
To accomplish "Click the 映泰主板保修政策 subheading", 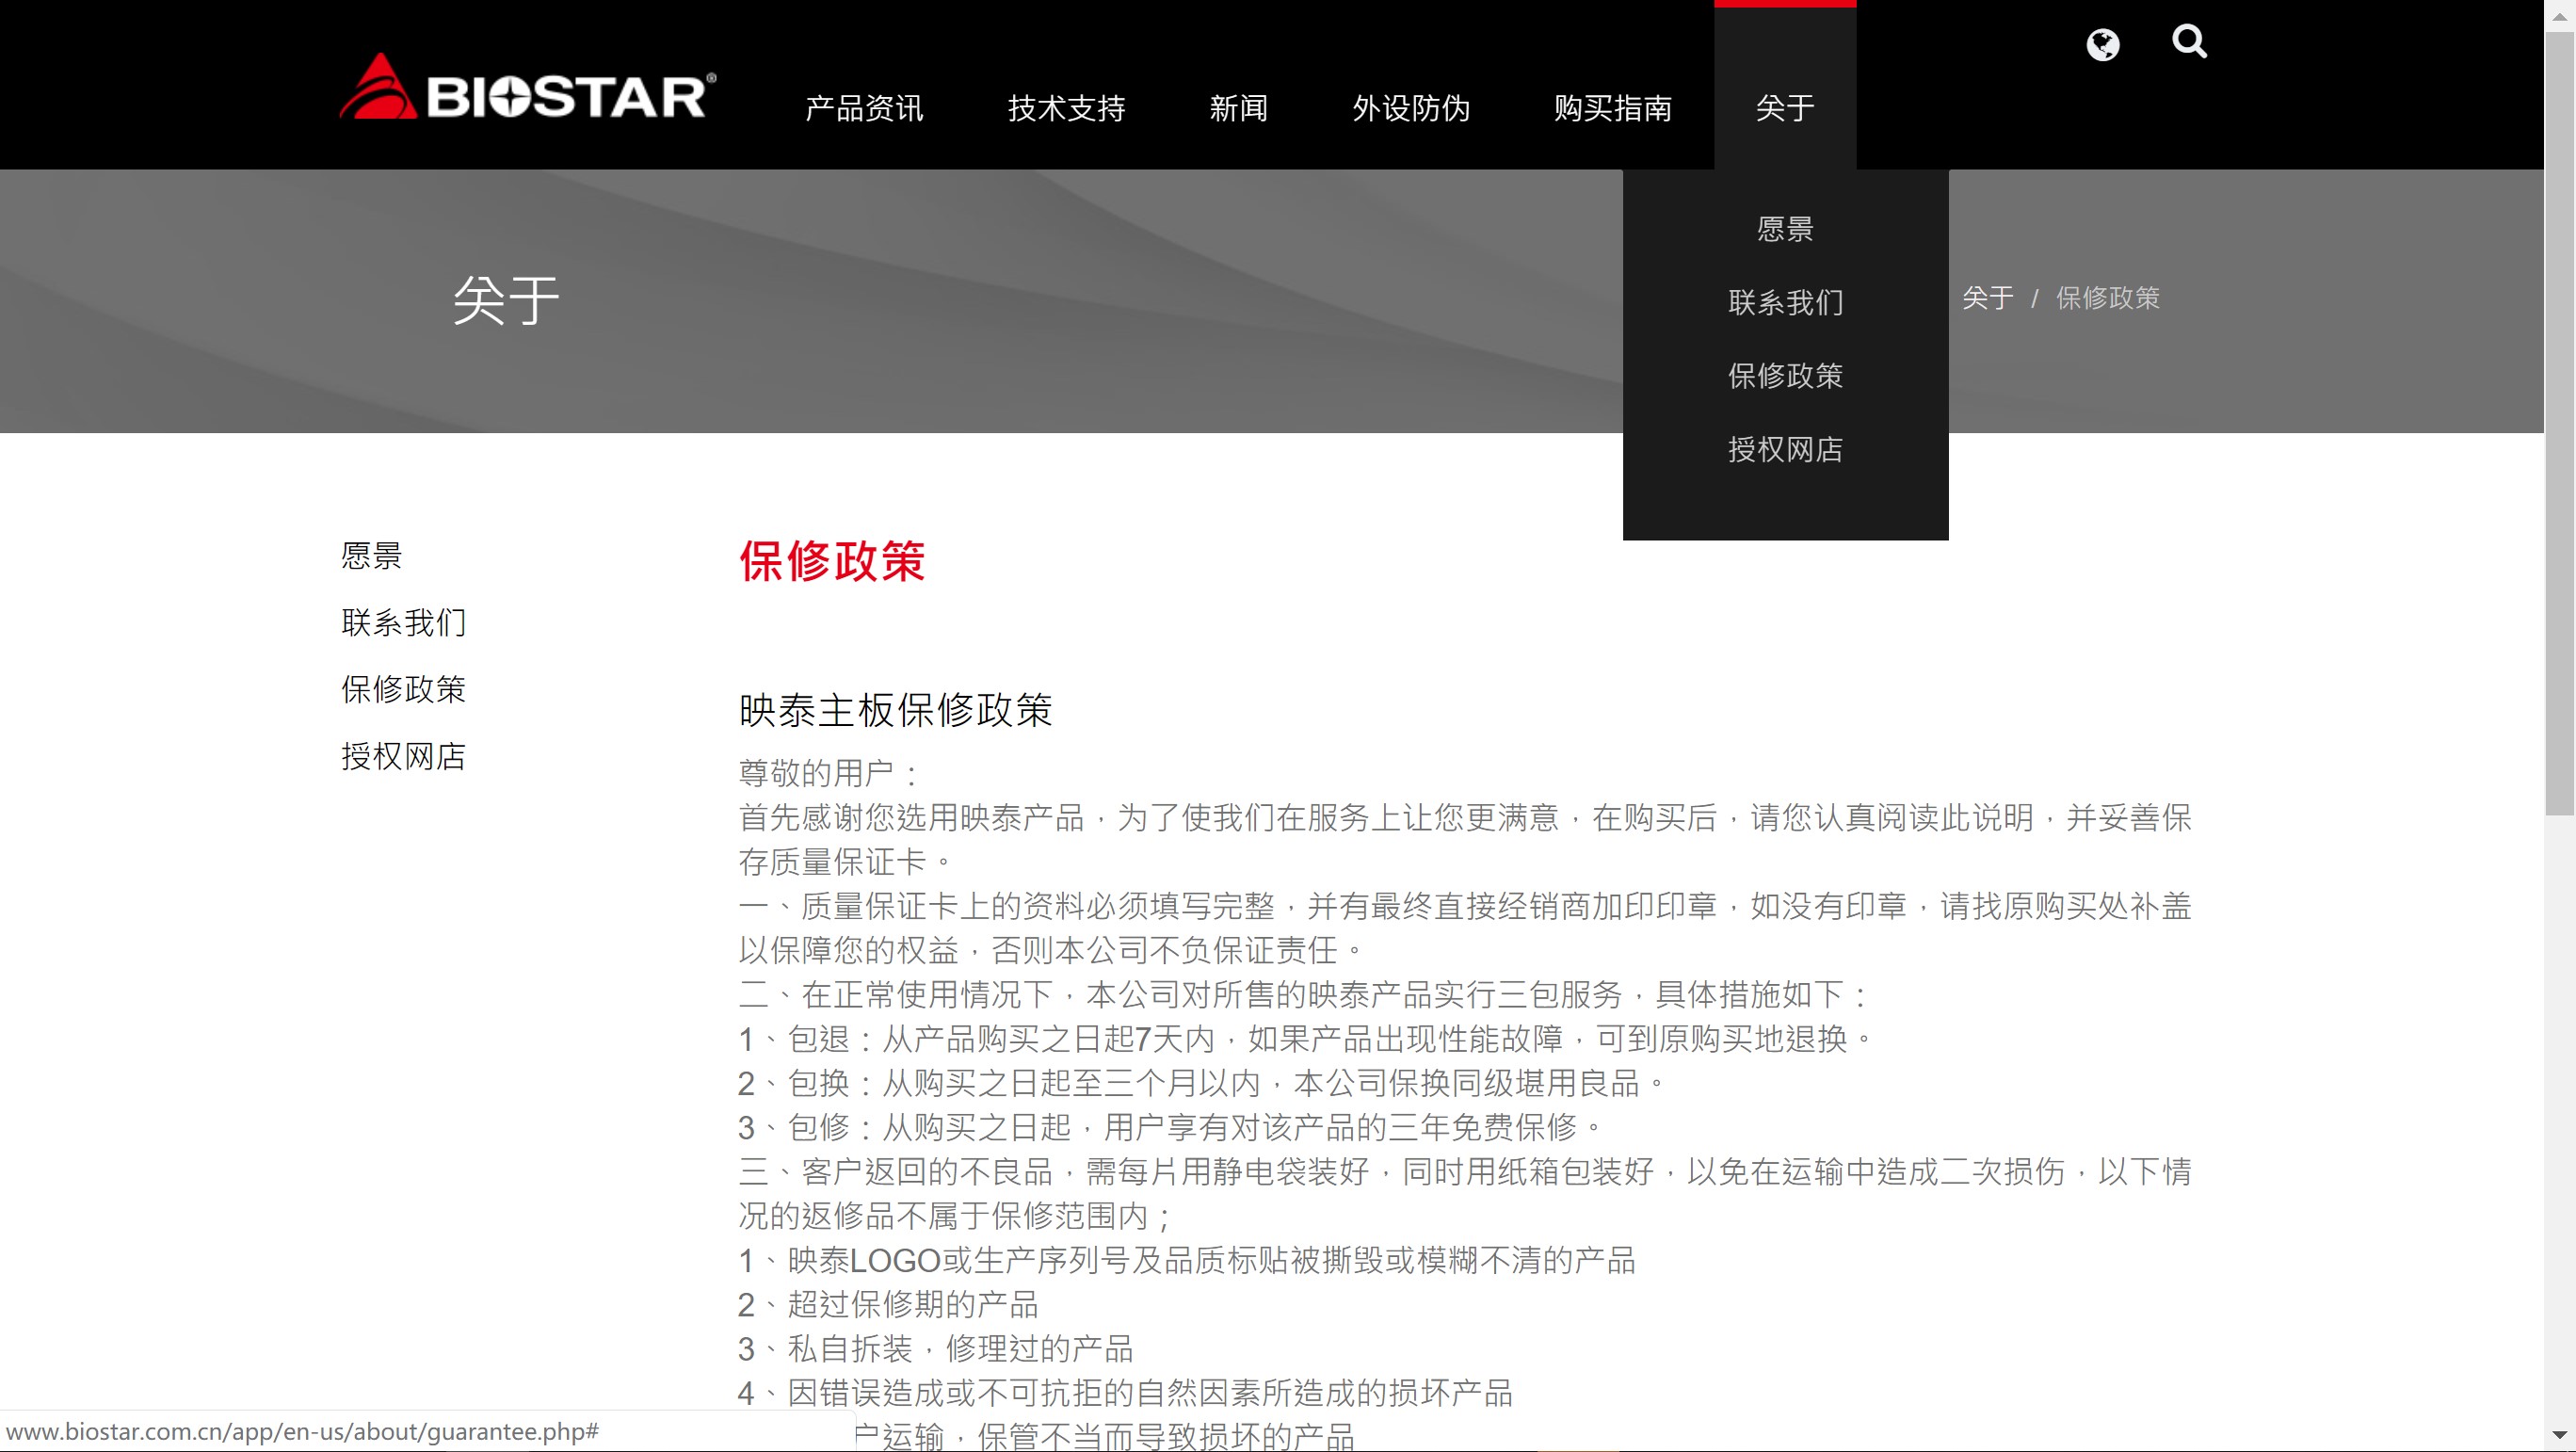I will tap(895, 710).
